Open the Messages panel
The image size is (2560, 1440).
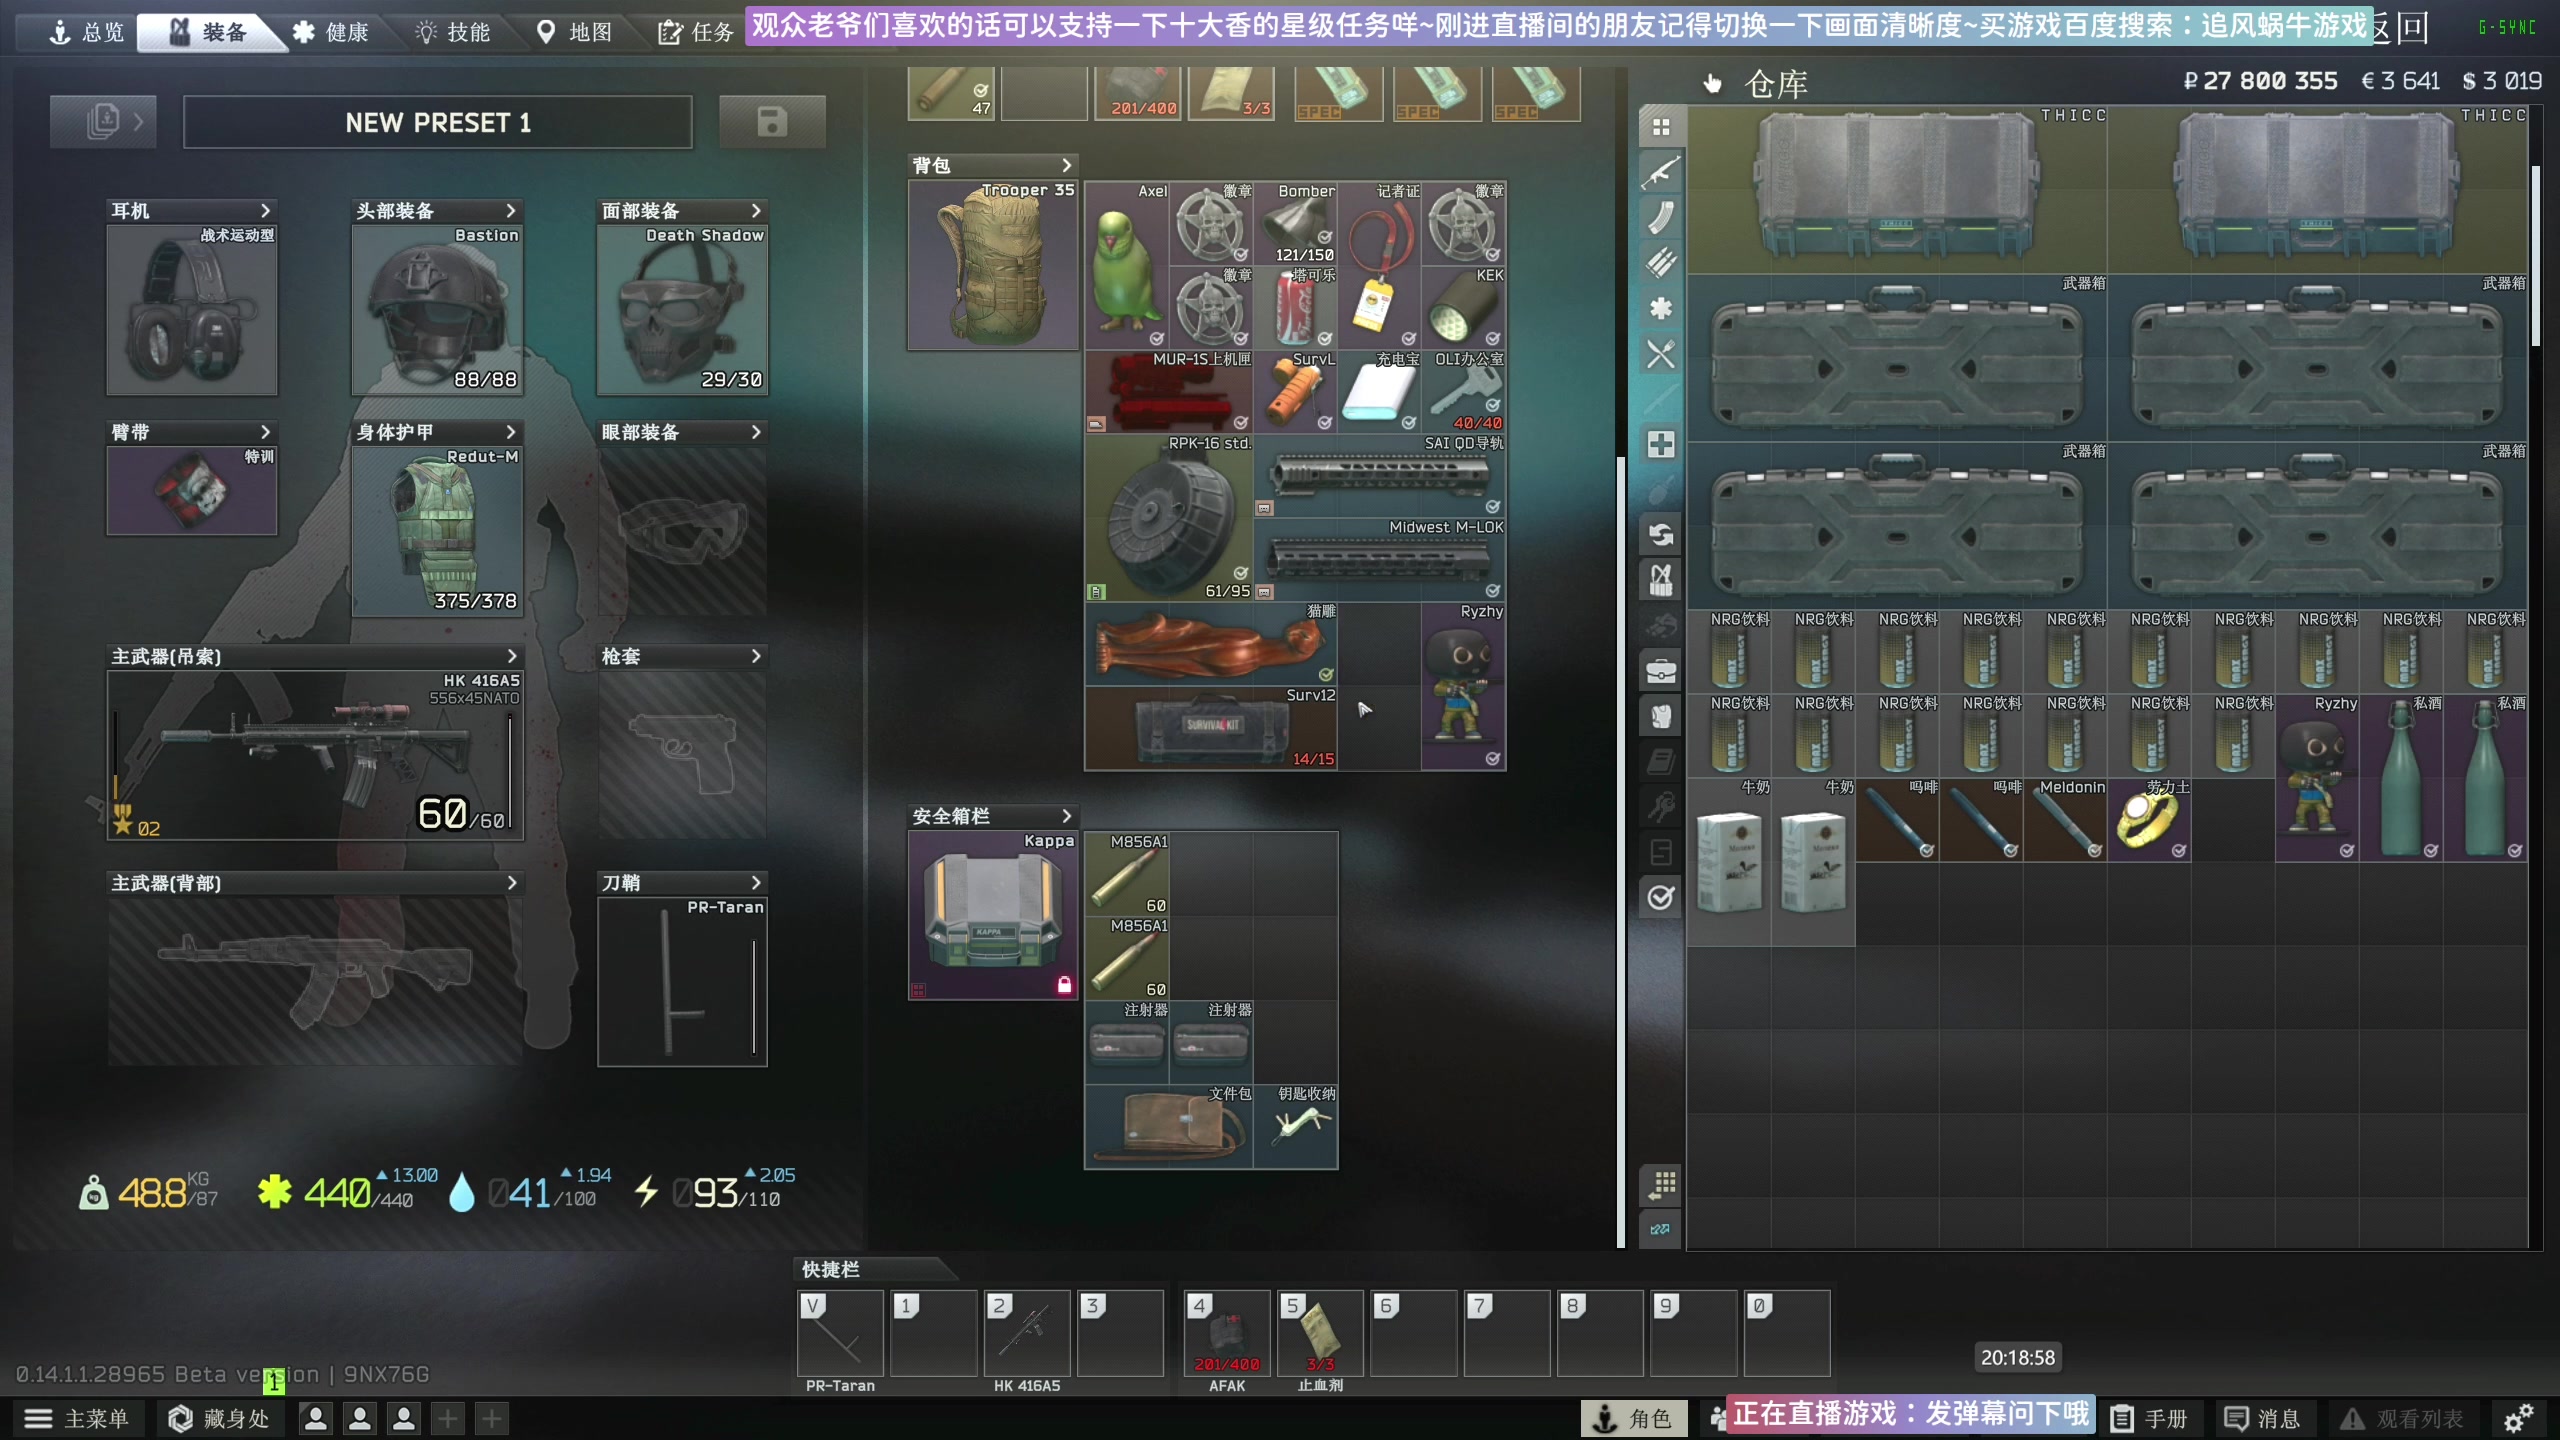coord(2262,1418)
